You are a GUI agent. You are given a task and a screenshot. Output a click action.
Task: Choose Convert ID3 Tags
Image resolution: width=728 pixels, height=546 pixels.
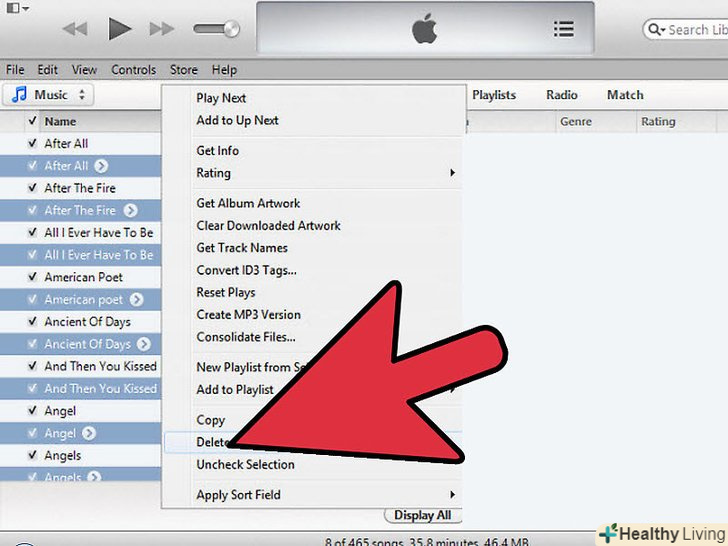click(x=246, y=270)
